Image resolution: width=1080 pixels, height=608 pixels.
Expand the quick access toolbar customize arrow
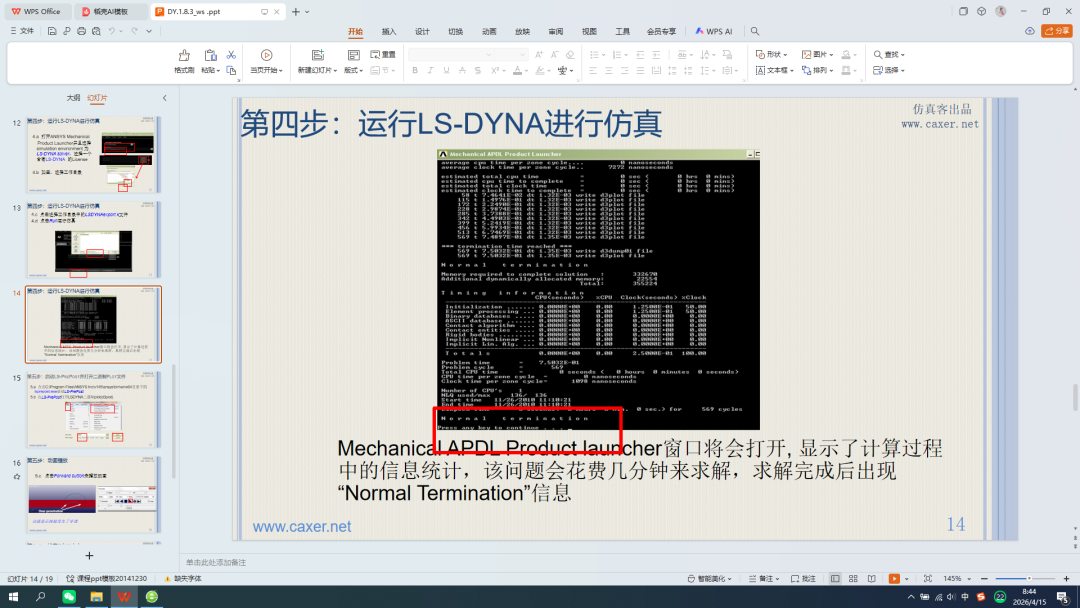pyautogui.click(x=149, y=31)
